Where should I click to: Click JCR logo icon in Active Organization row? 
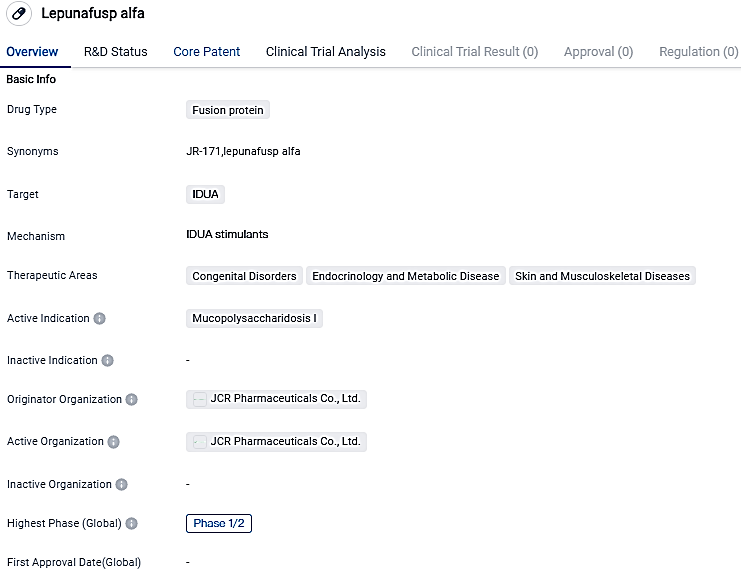tap(199, 442)
